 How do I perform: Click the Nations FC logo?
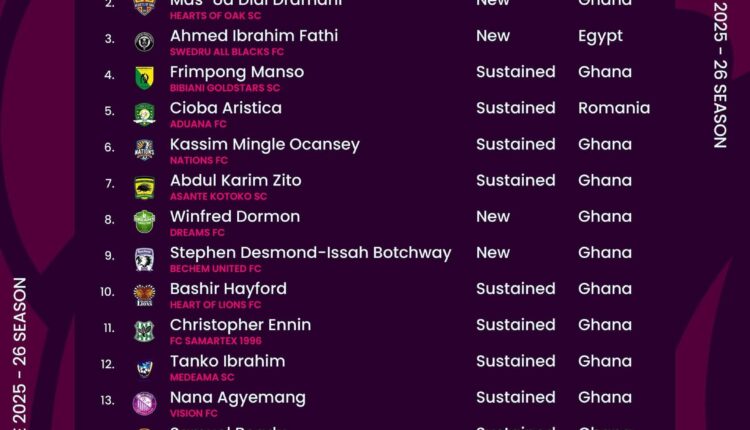click(x=144, y=150)
